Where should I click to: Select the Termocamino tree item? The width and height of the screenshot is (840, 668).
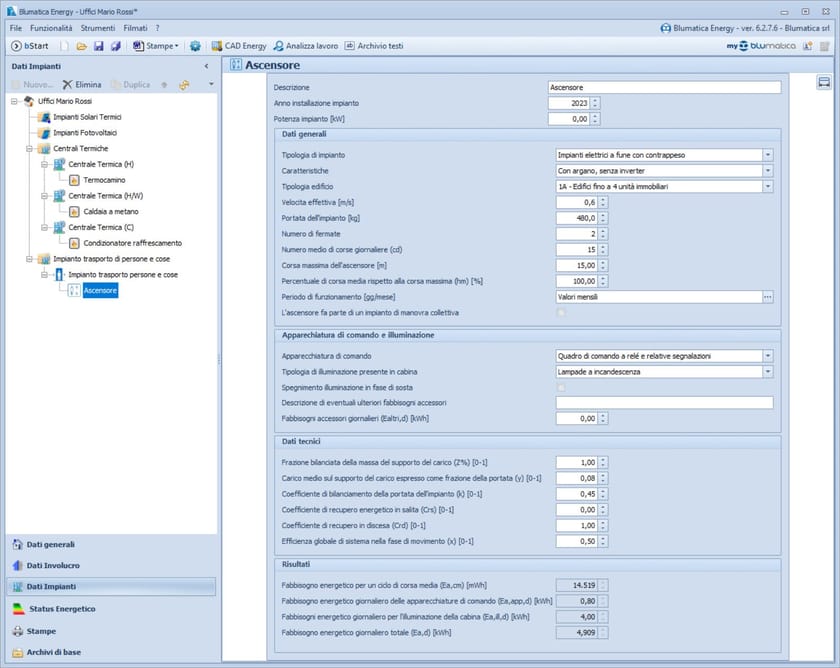[103, 179]
